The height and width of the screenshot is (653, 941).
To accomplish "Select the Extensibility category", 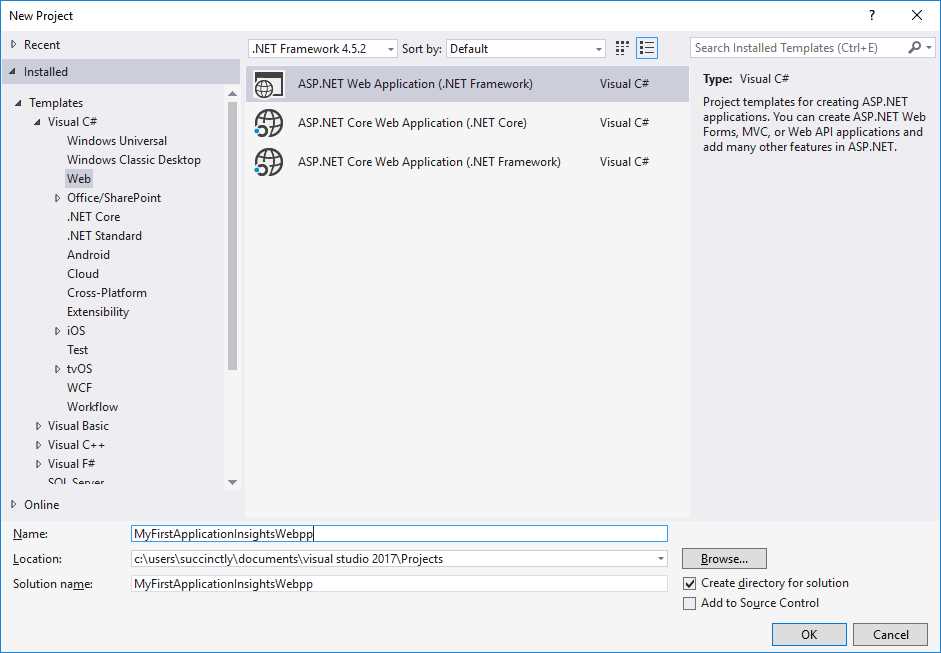I will tap(98, 312).
